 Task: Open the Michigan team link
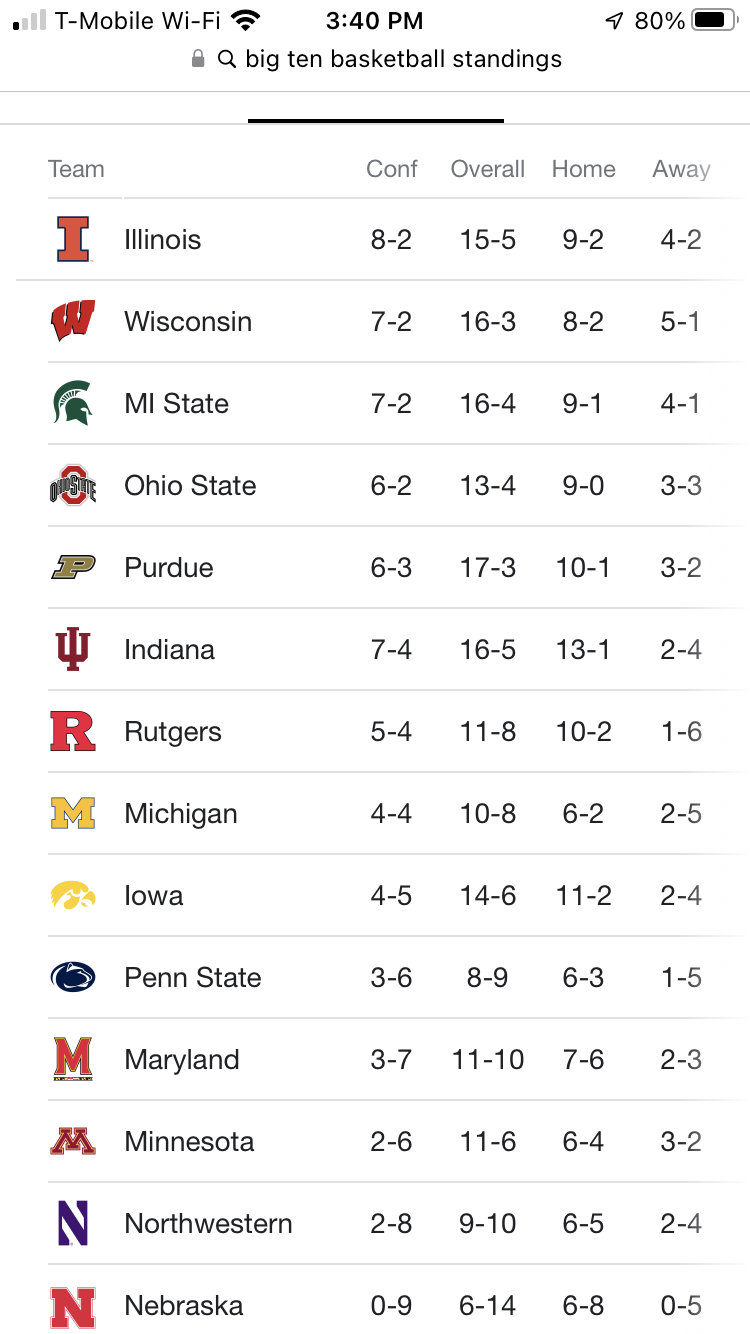coord(181,814)
